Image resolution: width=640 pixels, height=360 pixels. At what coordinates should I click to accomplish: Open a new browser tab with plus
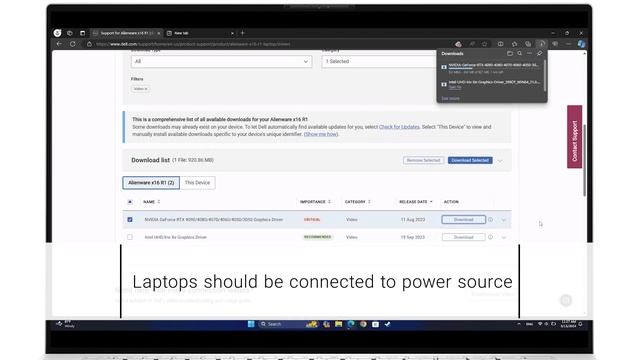242,33
